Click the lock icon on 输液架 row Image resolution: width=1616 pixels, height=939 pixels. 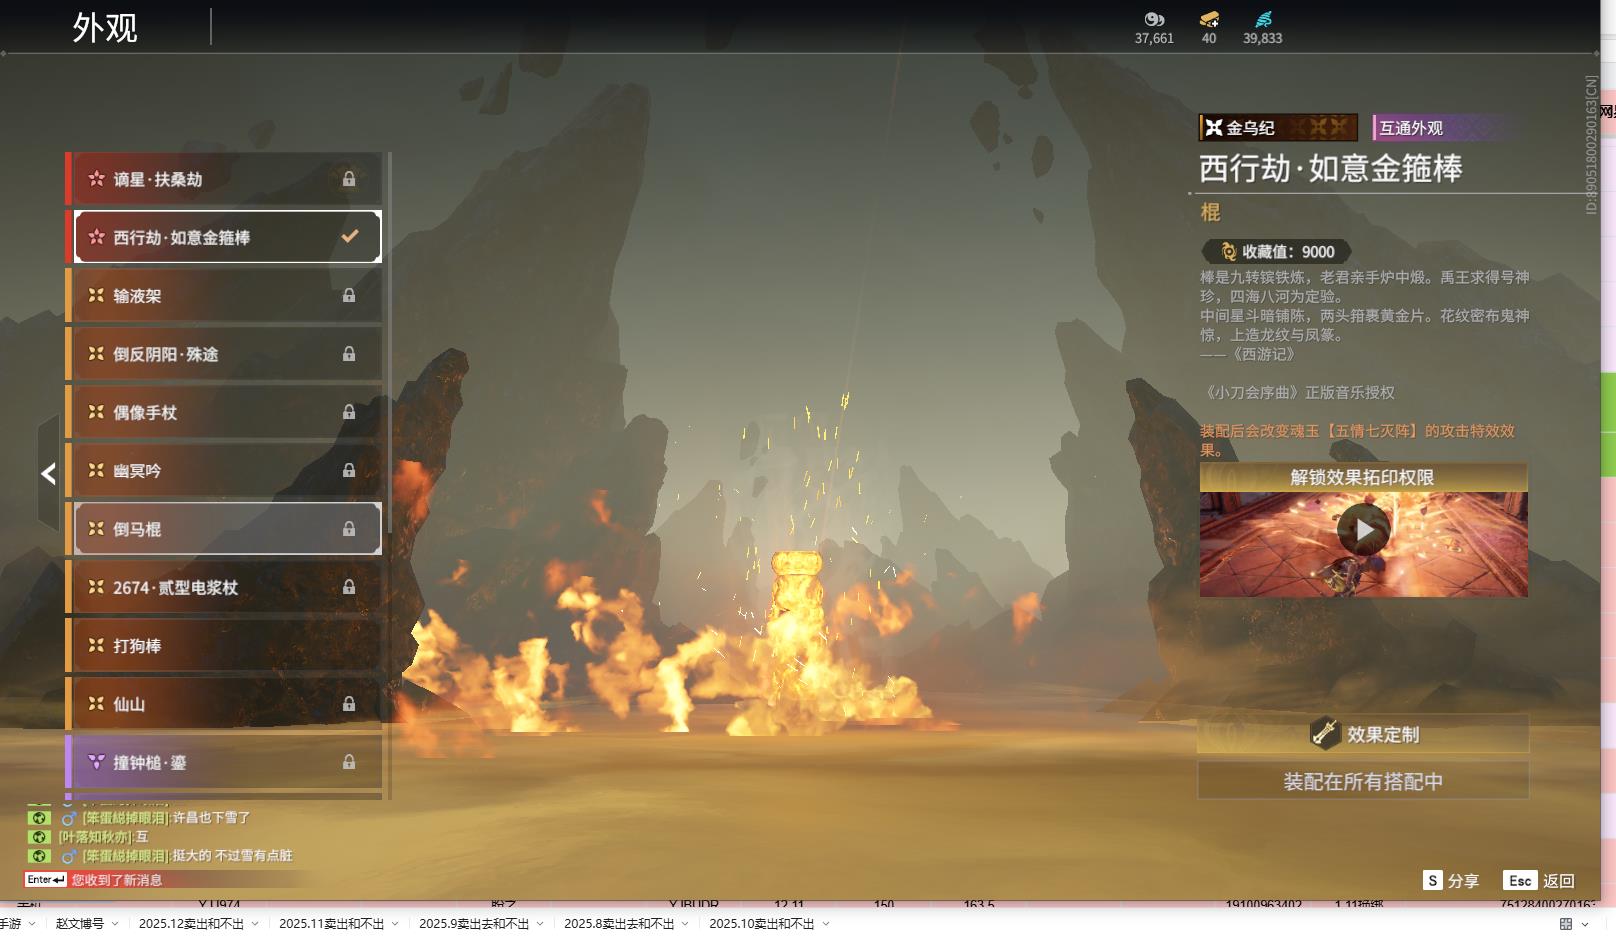[349, 295]
